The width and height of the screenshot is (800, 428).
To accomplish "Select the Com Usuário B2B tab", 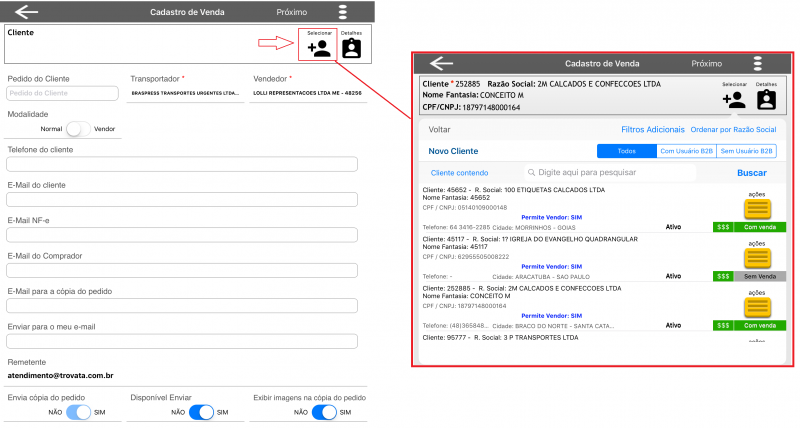I will (x=686, y=151).
